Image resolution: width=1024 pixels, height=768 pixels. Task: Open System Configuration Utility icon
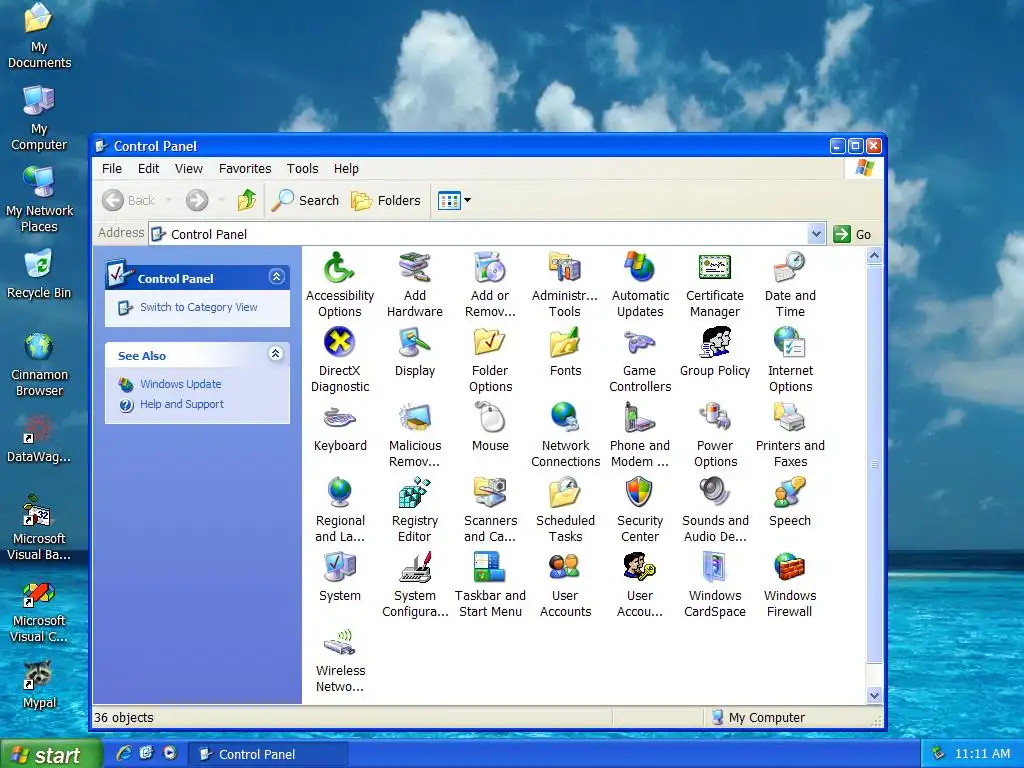click(415, 568)
